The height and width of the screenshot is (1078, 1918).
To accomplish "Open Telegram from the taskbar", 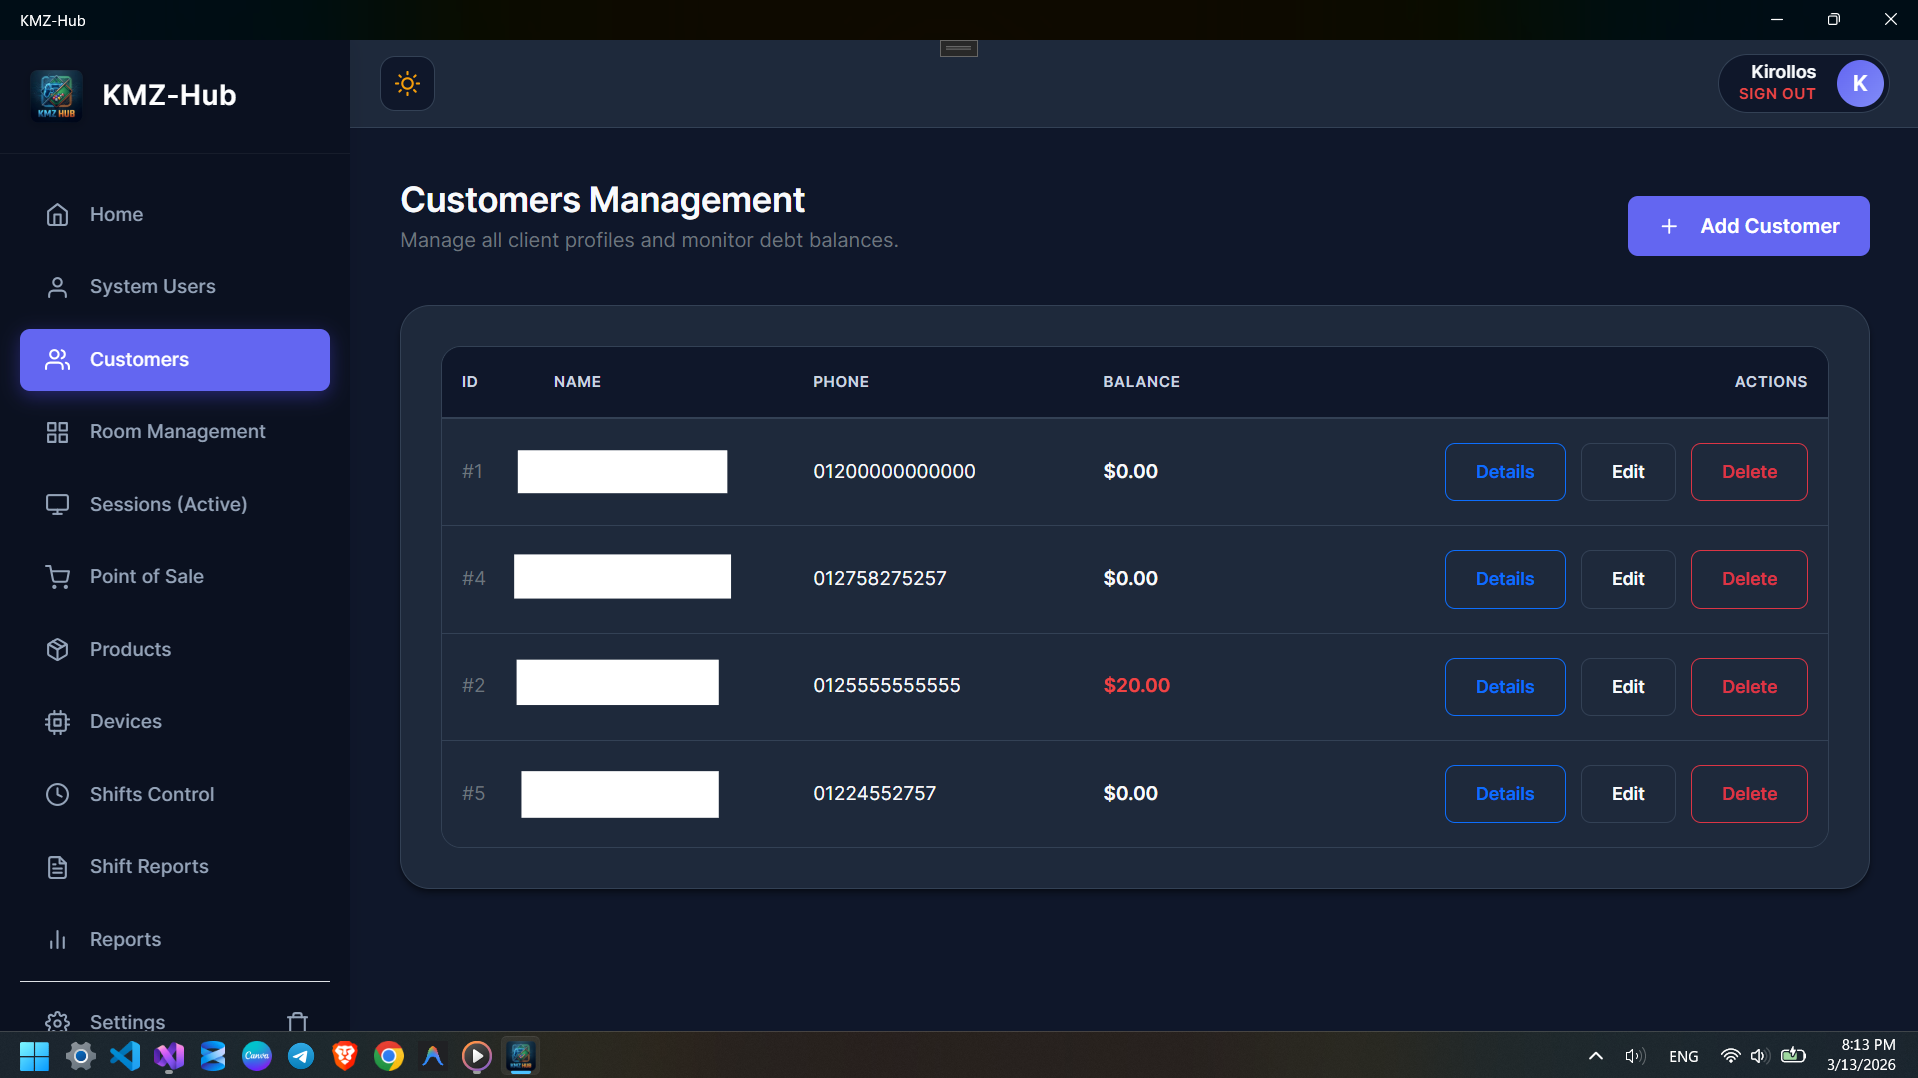I will [x=301, y=1056].
